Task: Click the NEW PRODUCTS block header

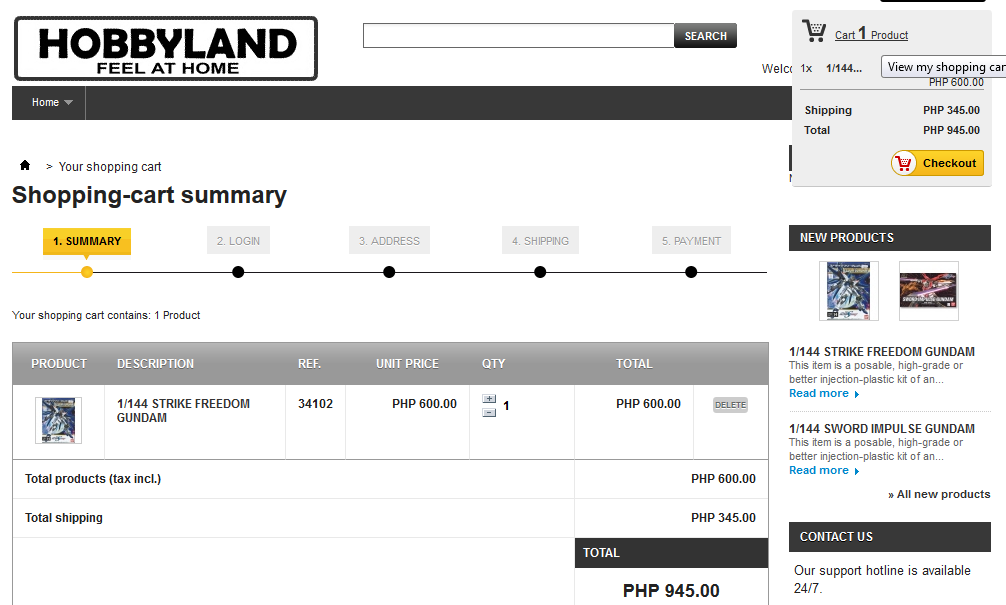Action: 889,238
